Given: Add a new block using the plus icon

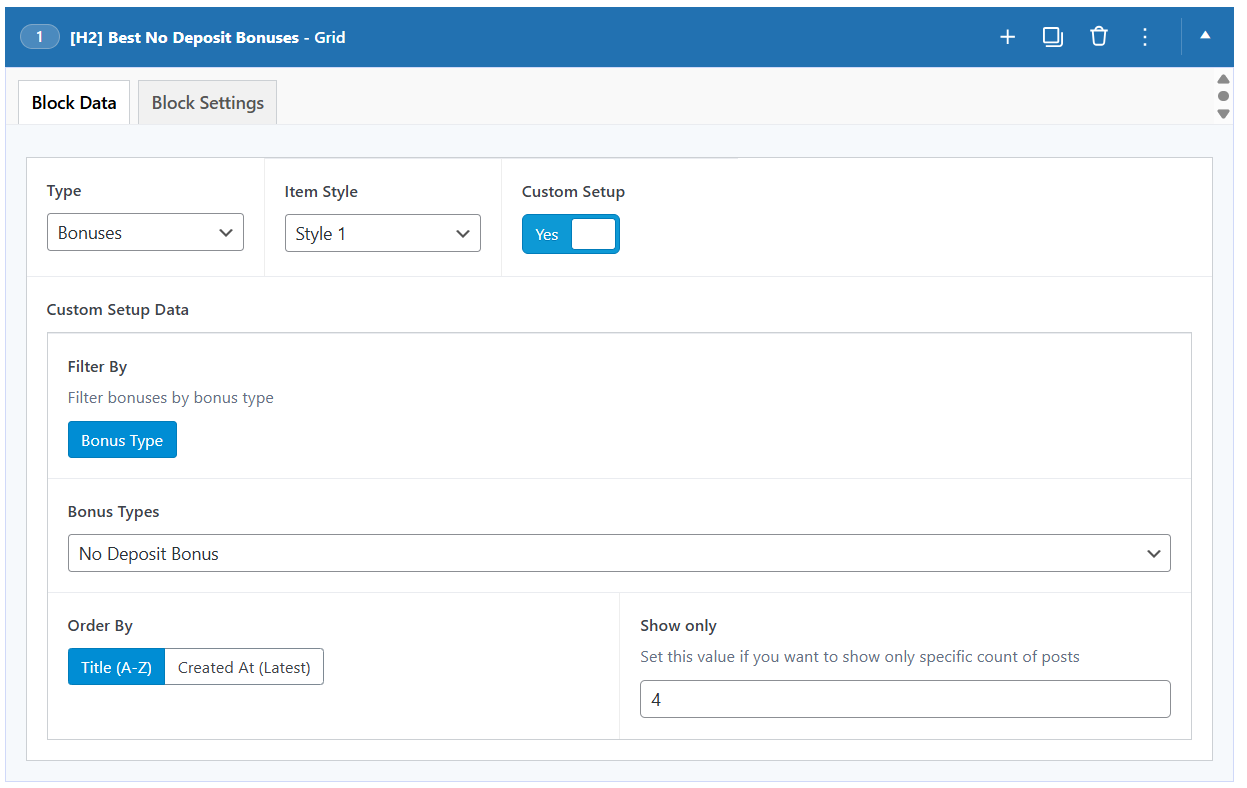Looking at the screenshot, I should click(x=1007, y=36).
